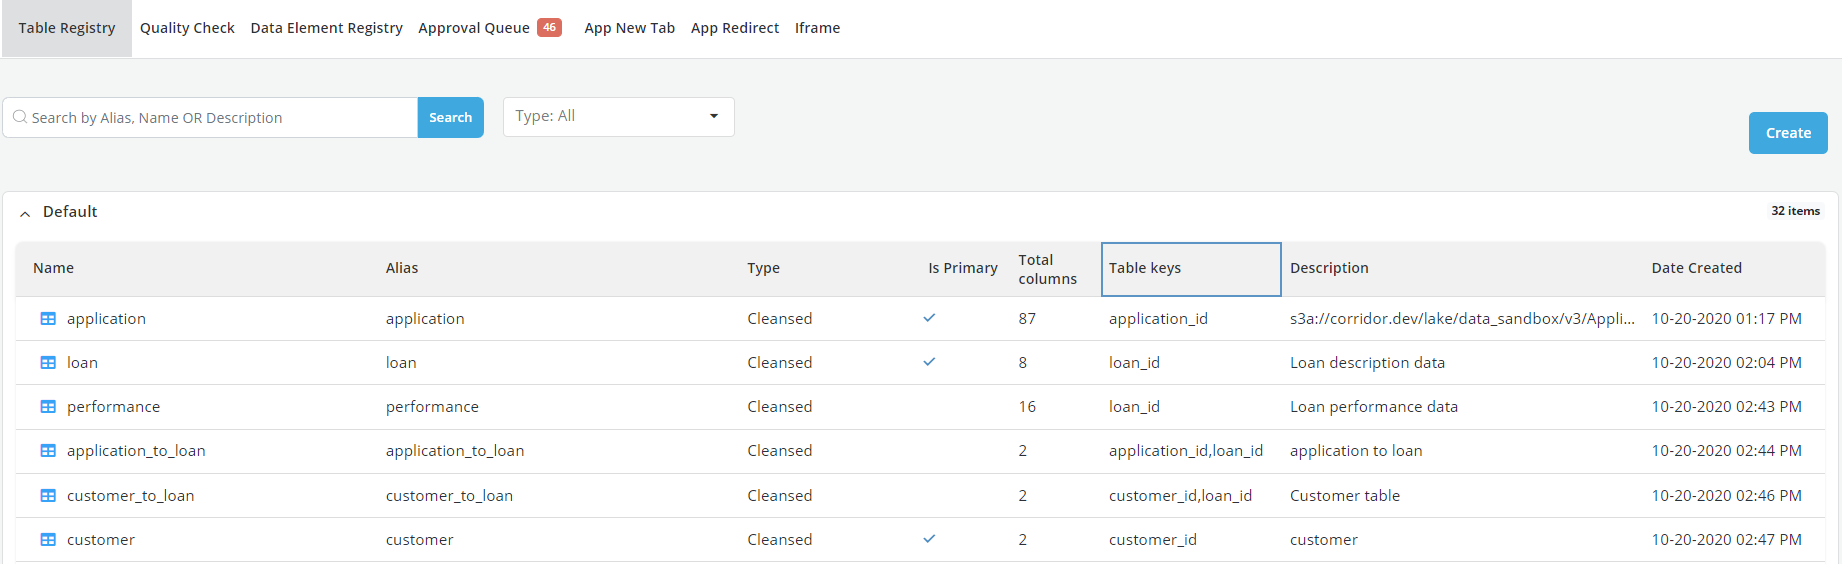Click the Create button
This screenshot has height=564, width=1842.
pos(1787,133)
